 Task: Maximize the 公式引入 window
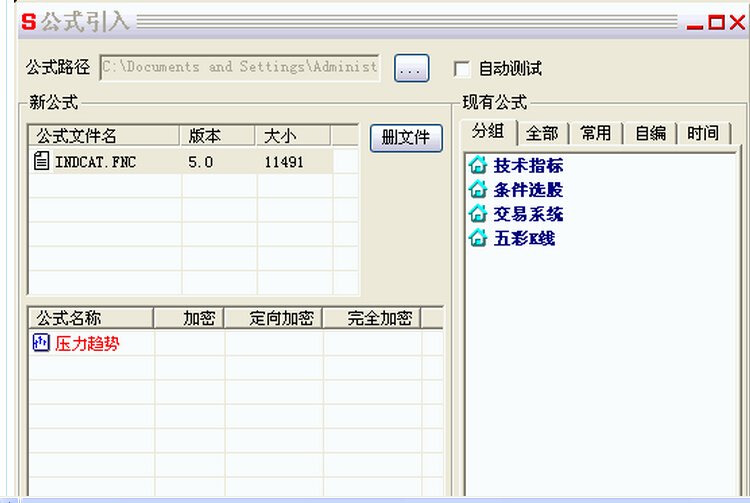point(716,22)
